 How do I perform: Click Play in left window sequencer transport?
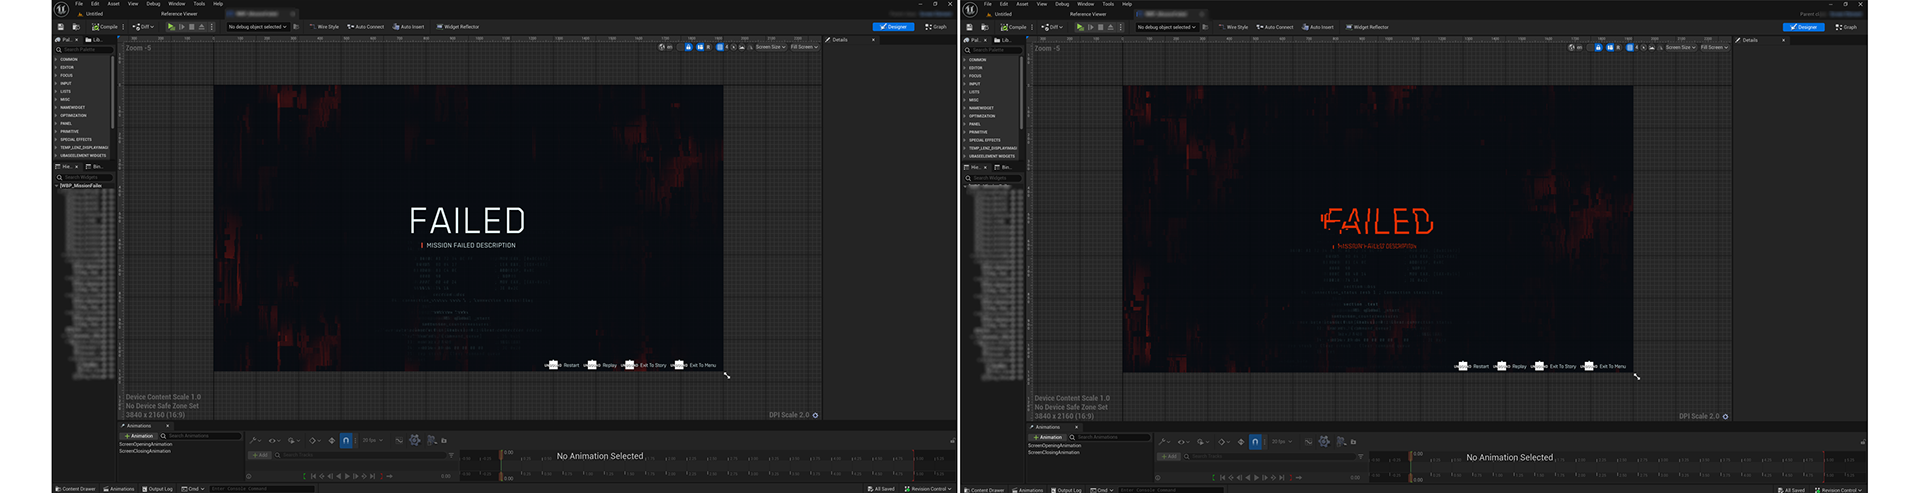pyautogui.click(x=347, y=476)
